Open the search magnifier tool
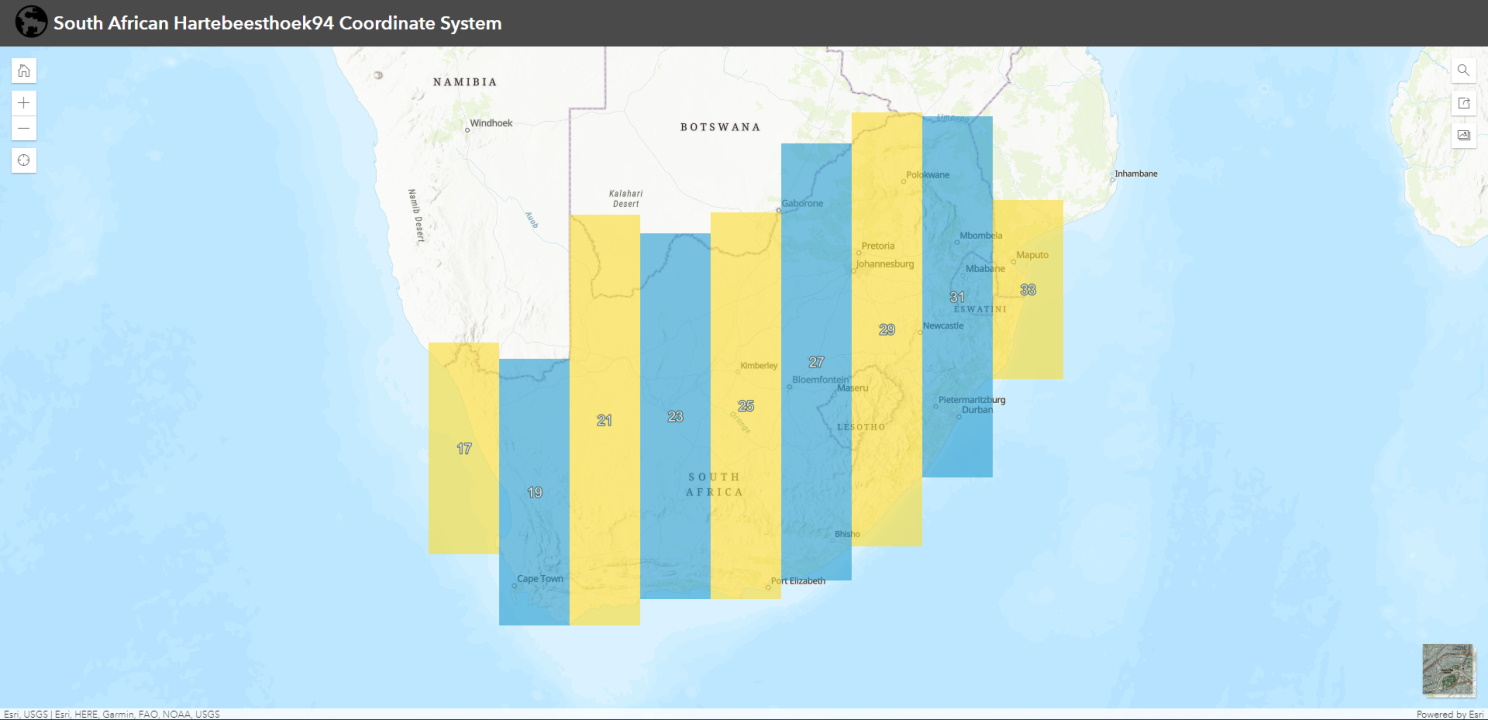 (1463, 71)
